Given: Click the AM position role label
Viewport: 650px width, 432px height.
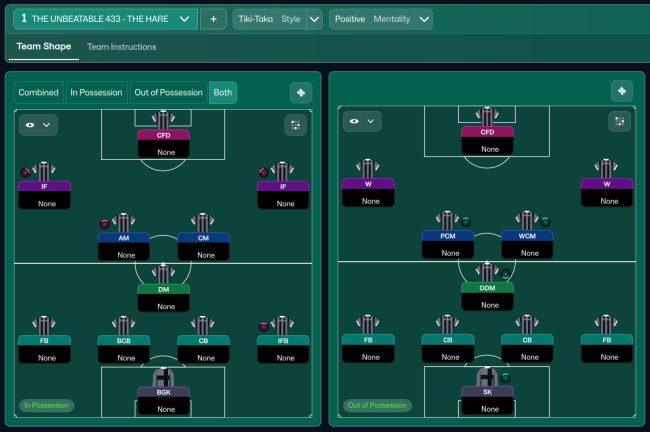Looking at the screenshot, I should pos(123,238).
